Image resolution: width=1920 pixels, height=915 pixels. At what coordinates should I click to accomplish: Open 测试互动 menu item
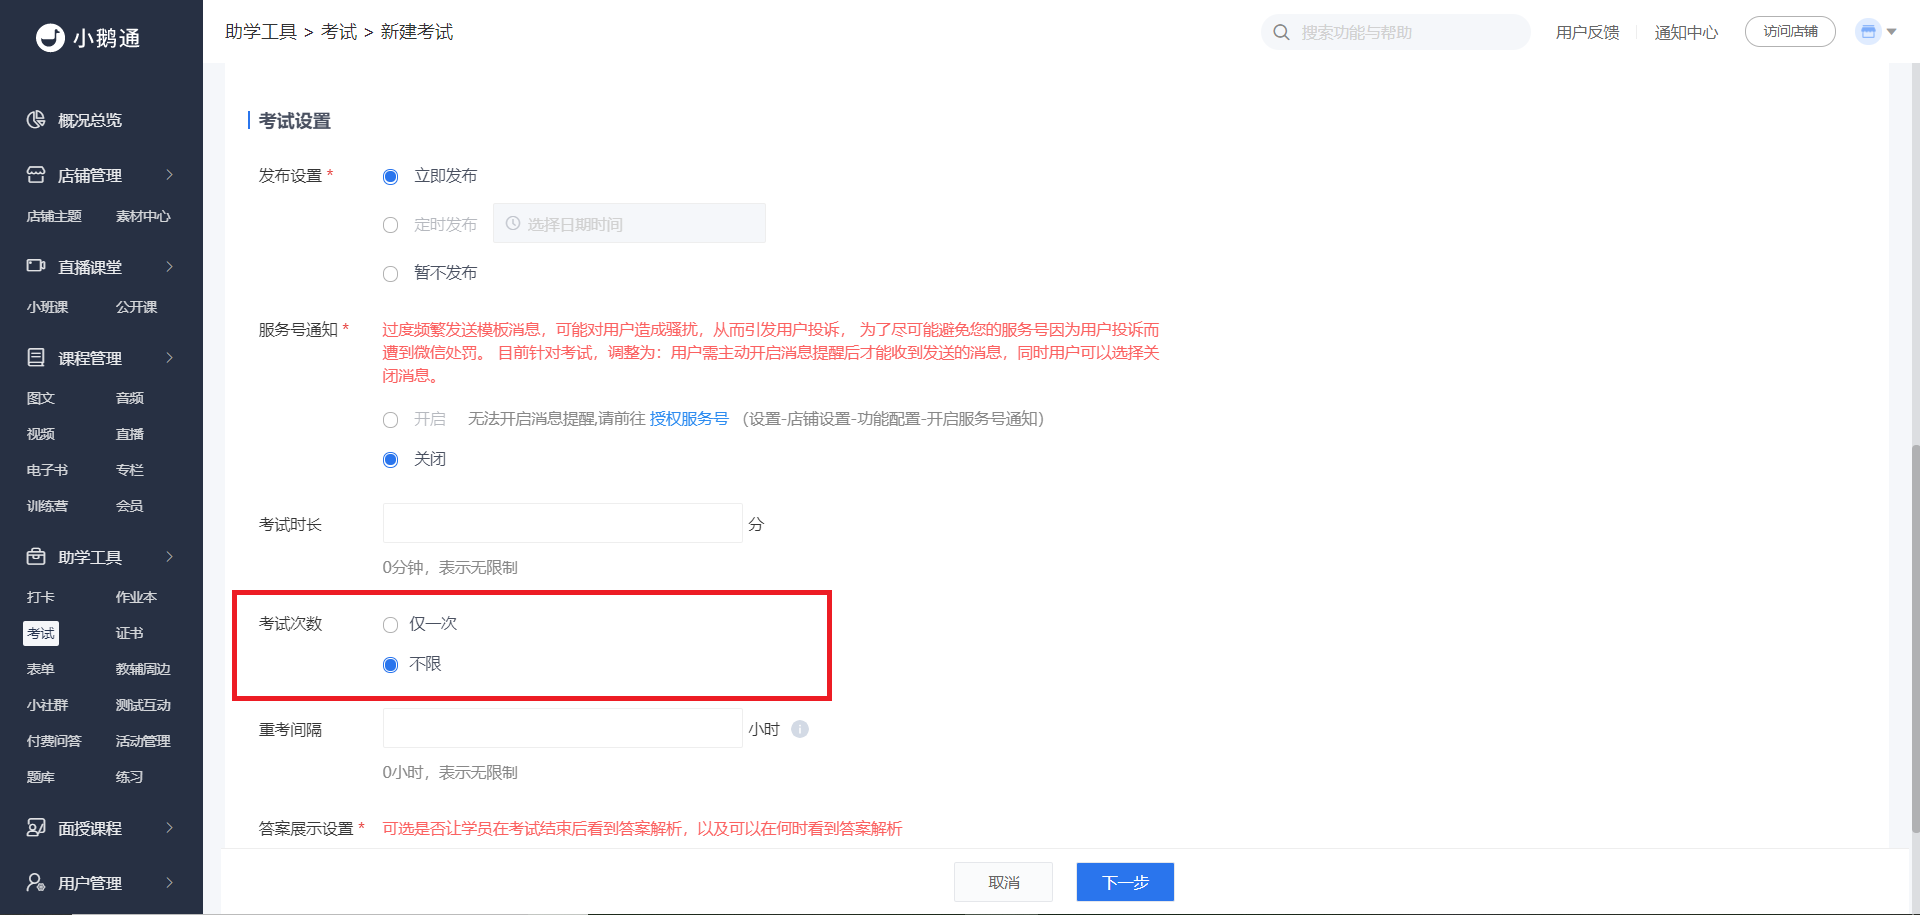click(x=143, y=705)
